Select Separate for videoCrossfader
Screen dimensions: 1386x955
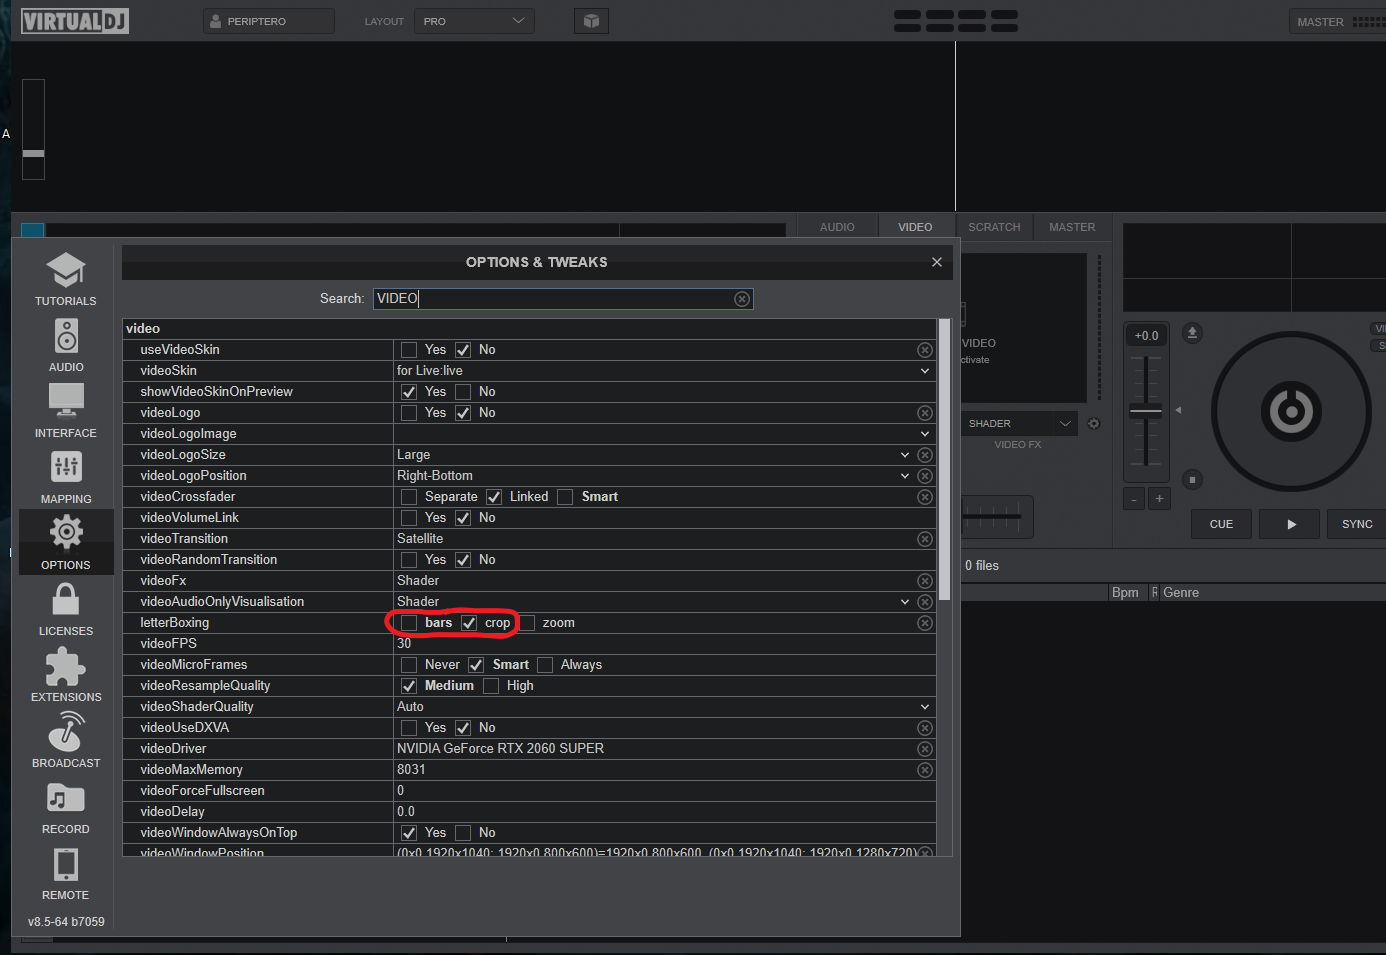pyautogui.click(x=409, y=497)
